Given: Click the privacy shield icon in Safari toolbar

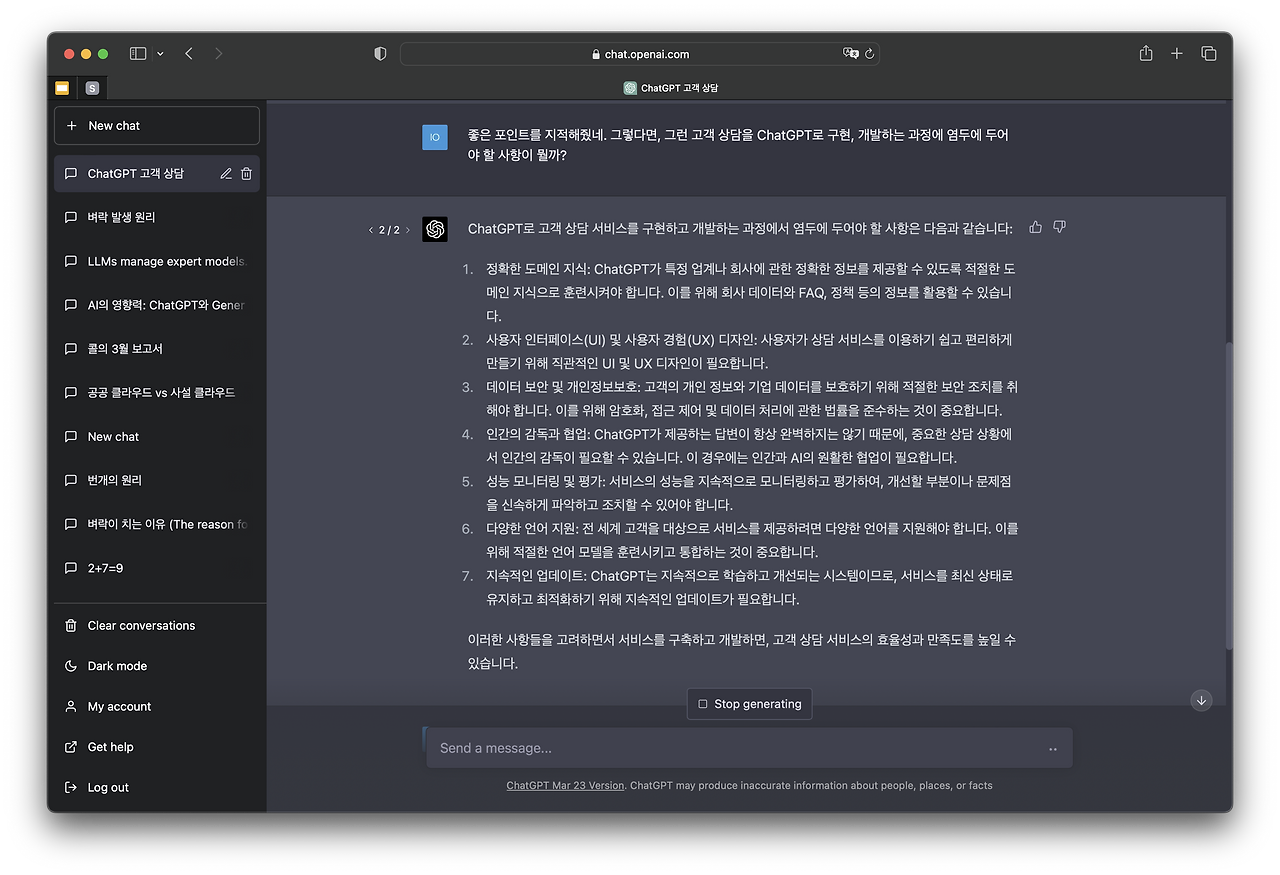Looking at the screenshot, I should click(x=380, y=53).
